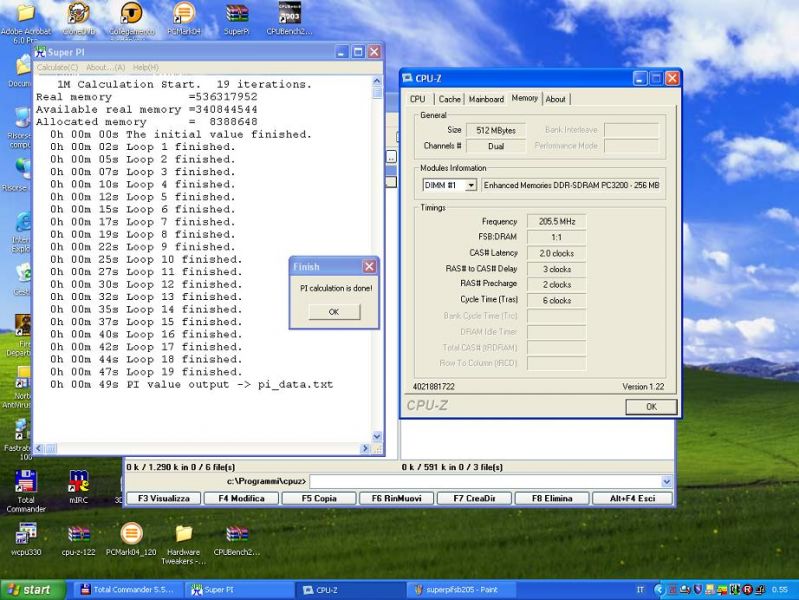Click the F6 RinMuovi button
Image resolution: width=799 pixels, height=600 pixels.
pos(396,498)
